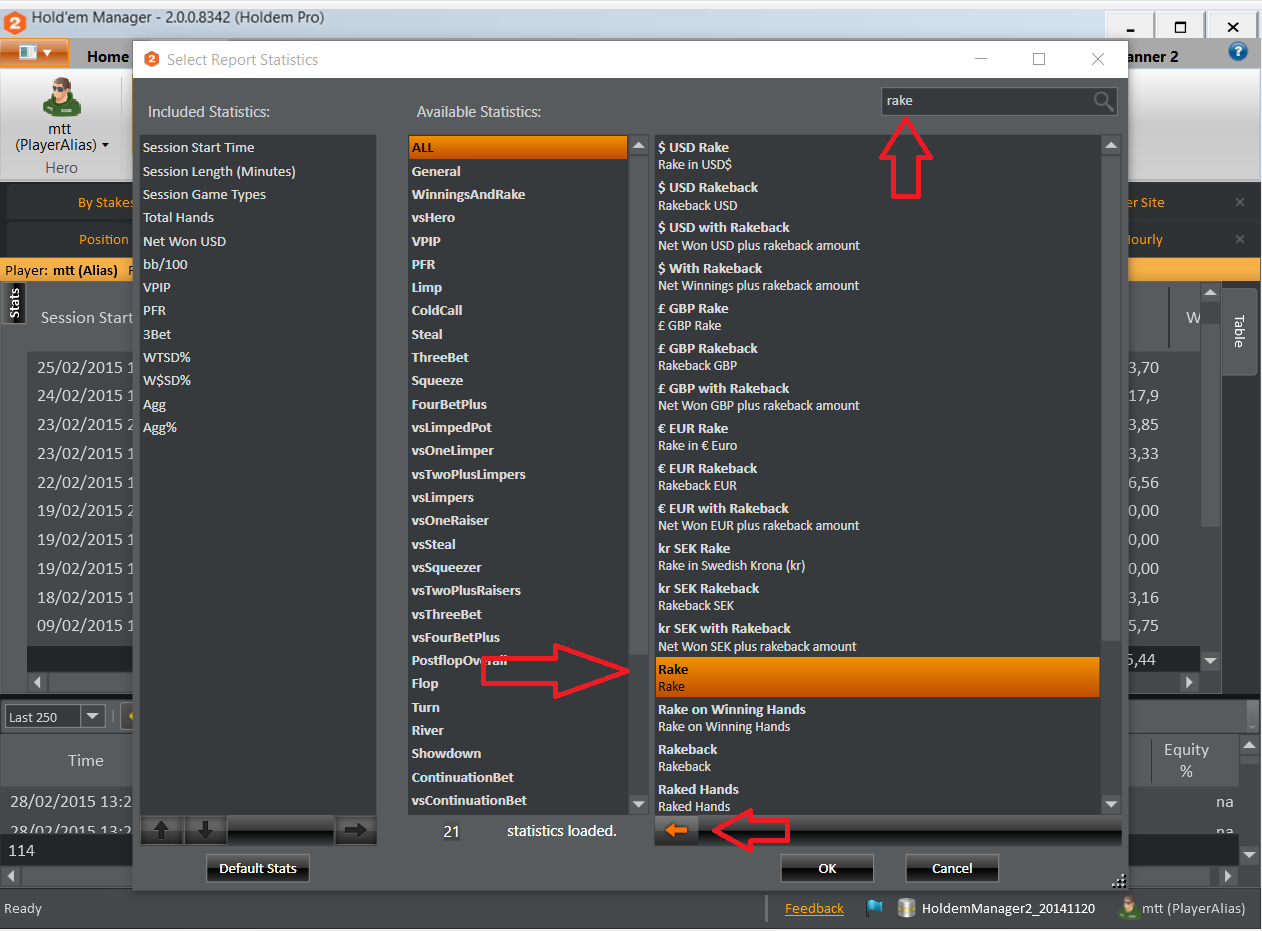Select bb/100 in Included Statistics
The width and height of the screenshot is (1262, 931).
(257, 264)
